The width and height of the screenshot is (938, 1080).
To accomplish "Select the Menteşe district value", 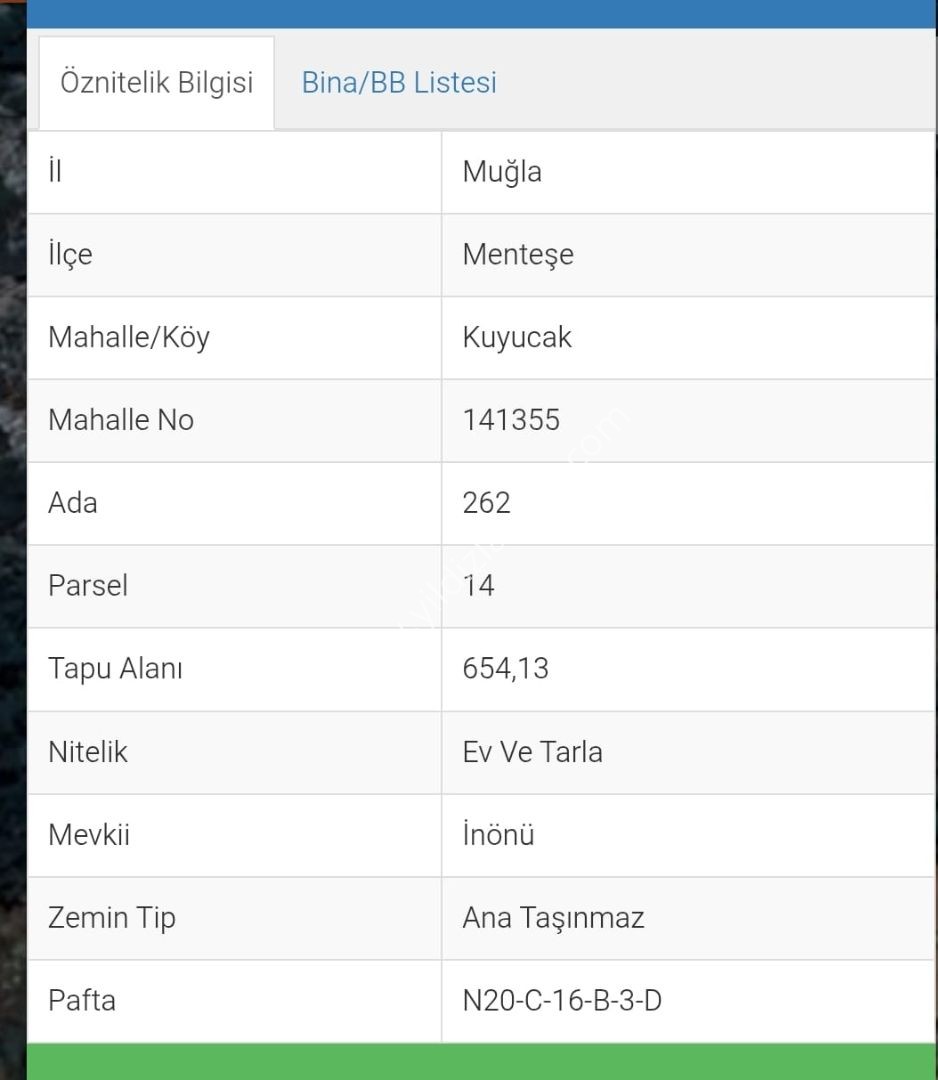I will 518,255.
